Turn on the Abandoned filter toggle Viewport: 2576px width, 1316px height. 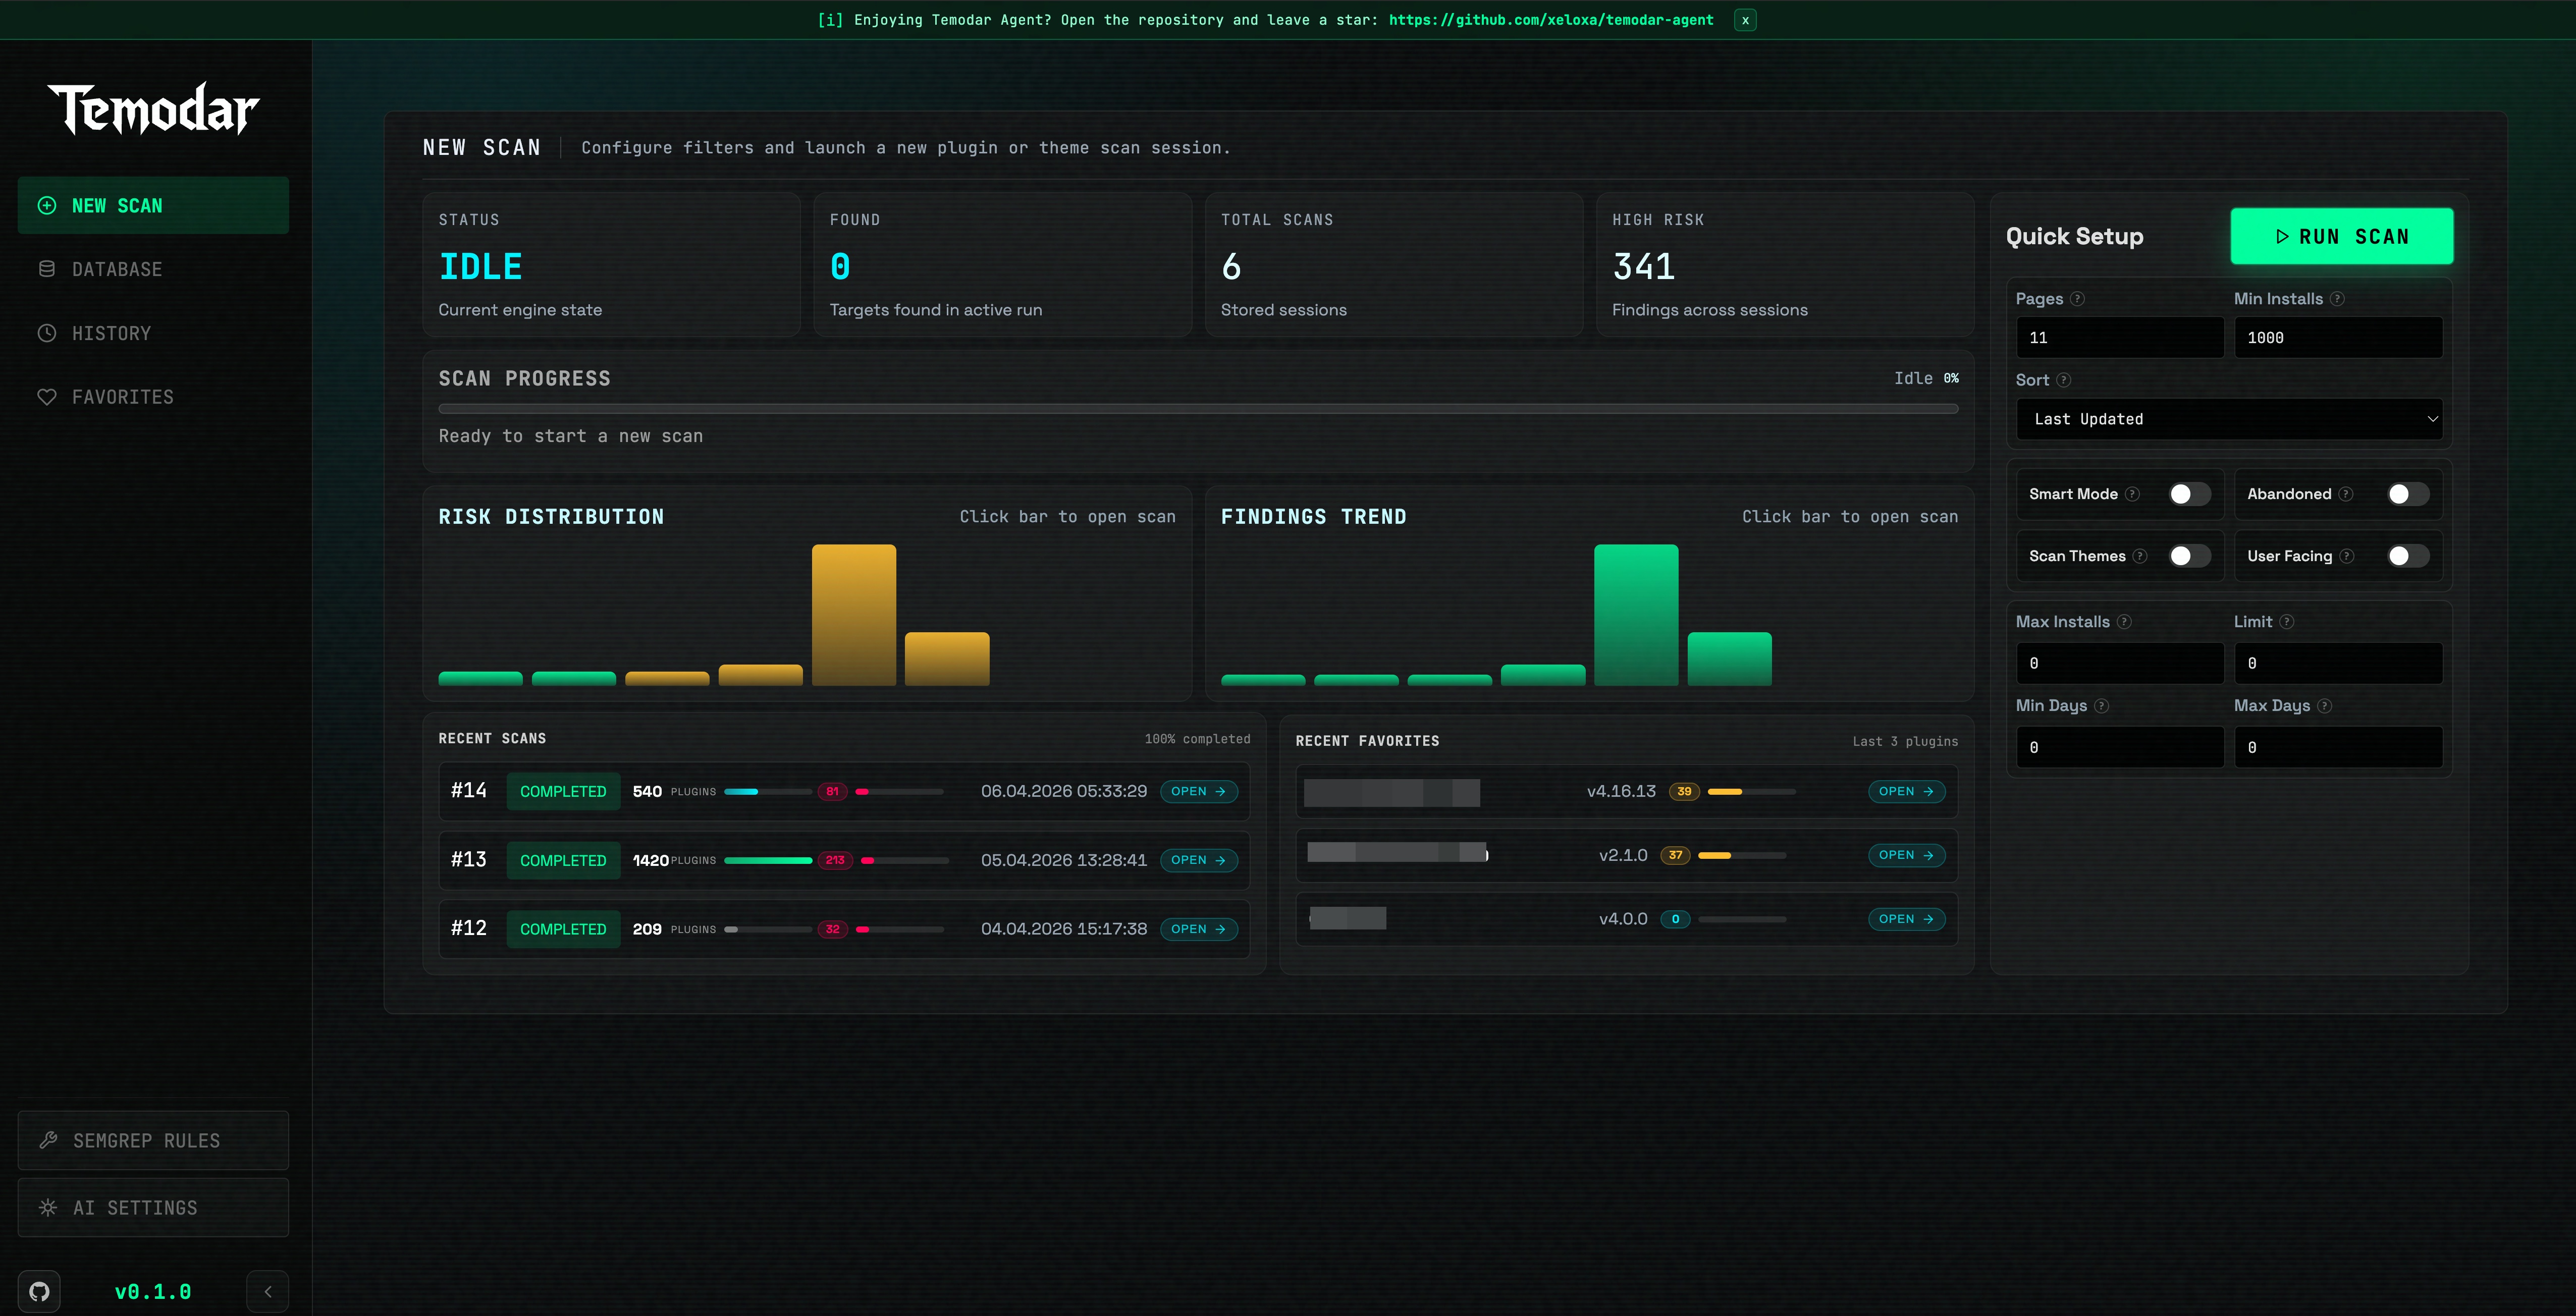2408,493
